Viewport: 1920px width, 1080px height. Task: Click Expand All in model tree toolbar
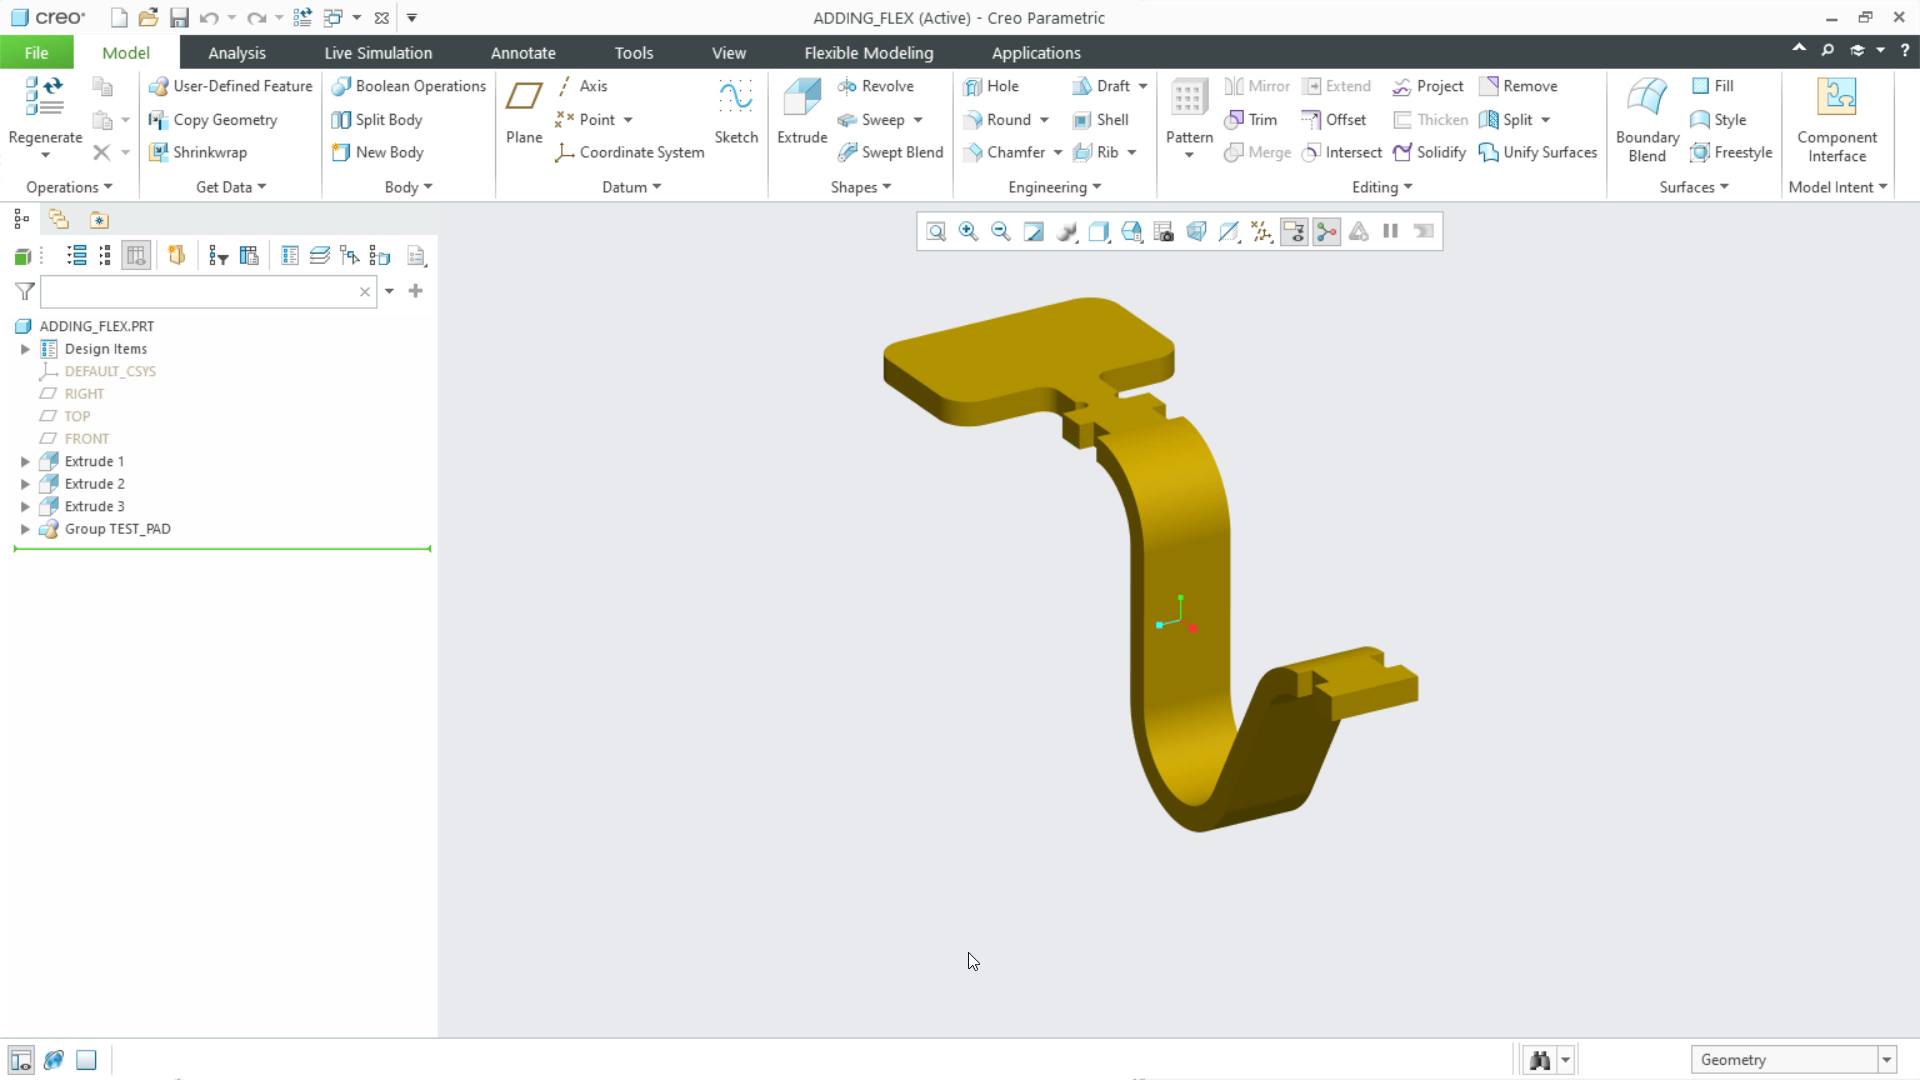point(77,256)
